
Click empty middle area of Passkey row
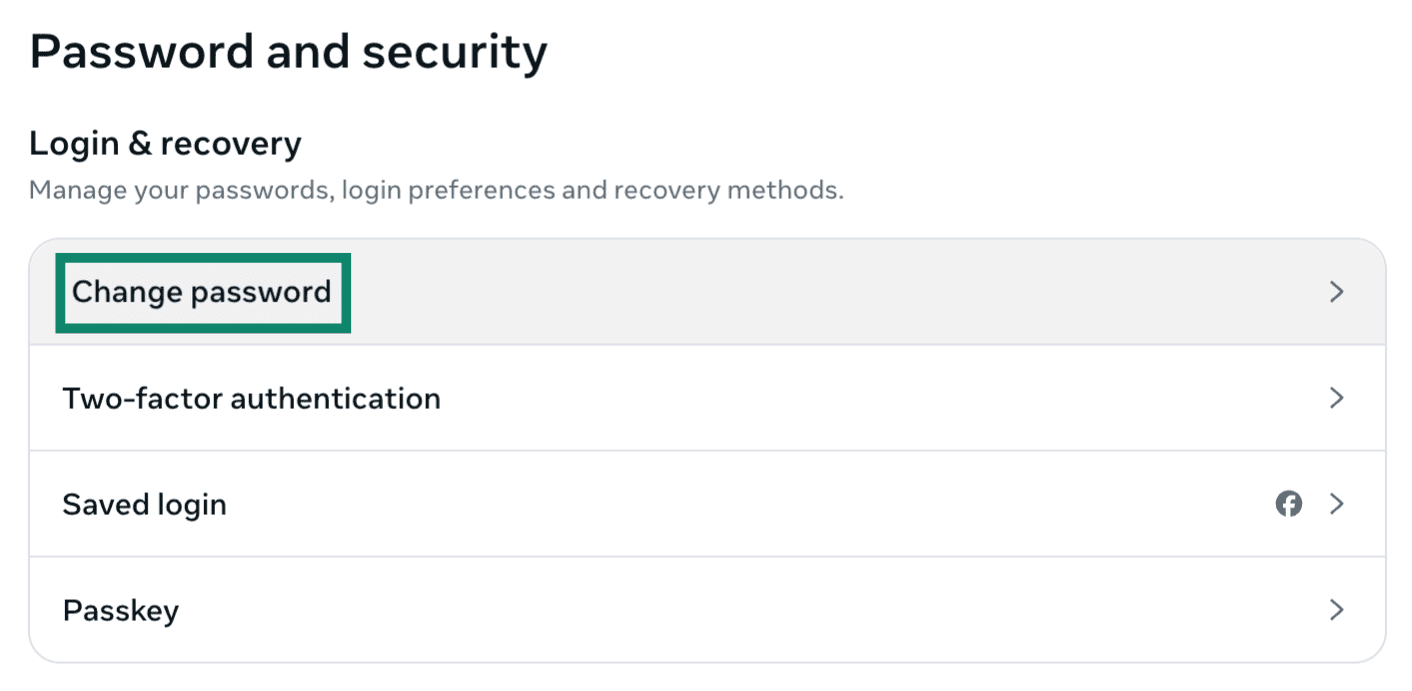click(x=750, y=610)
